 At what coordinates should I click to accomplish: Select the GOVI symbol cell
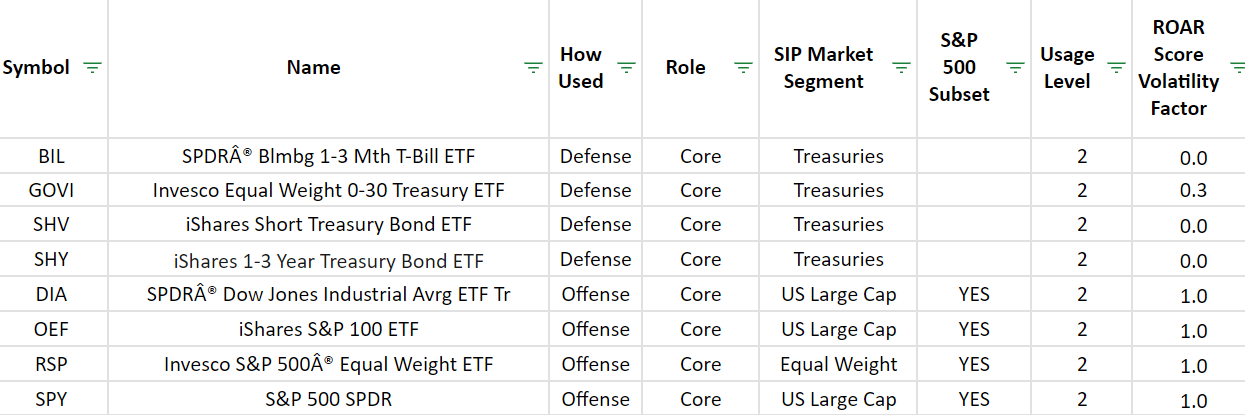click(54, 190)
